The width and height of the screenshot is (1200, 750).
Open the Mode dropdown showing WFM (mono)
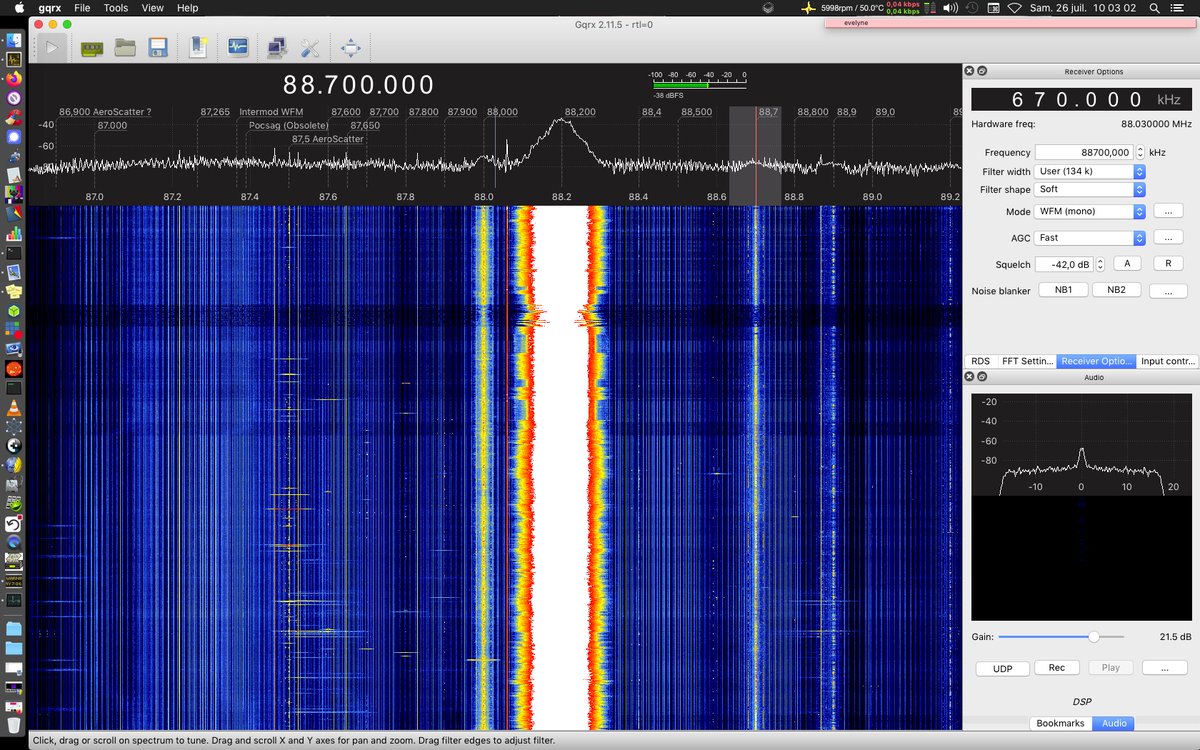[1090, 212]
